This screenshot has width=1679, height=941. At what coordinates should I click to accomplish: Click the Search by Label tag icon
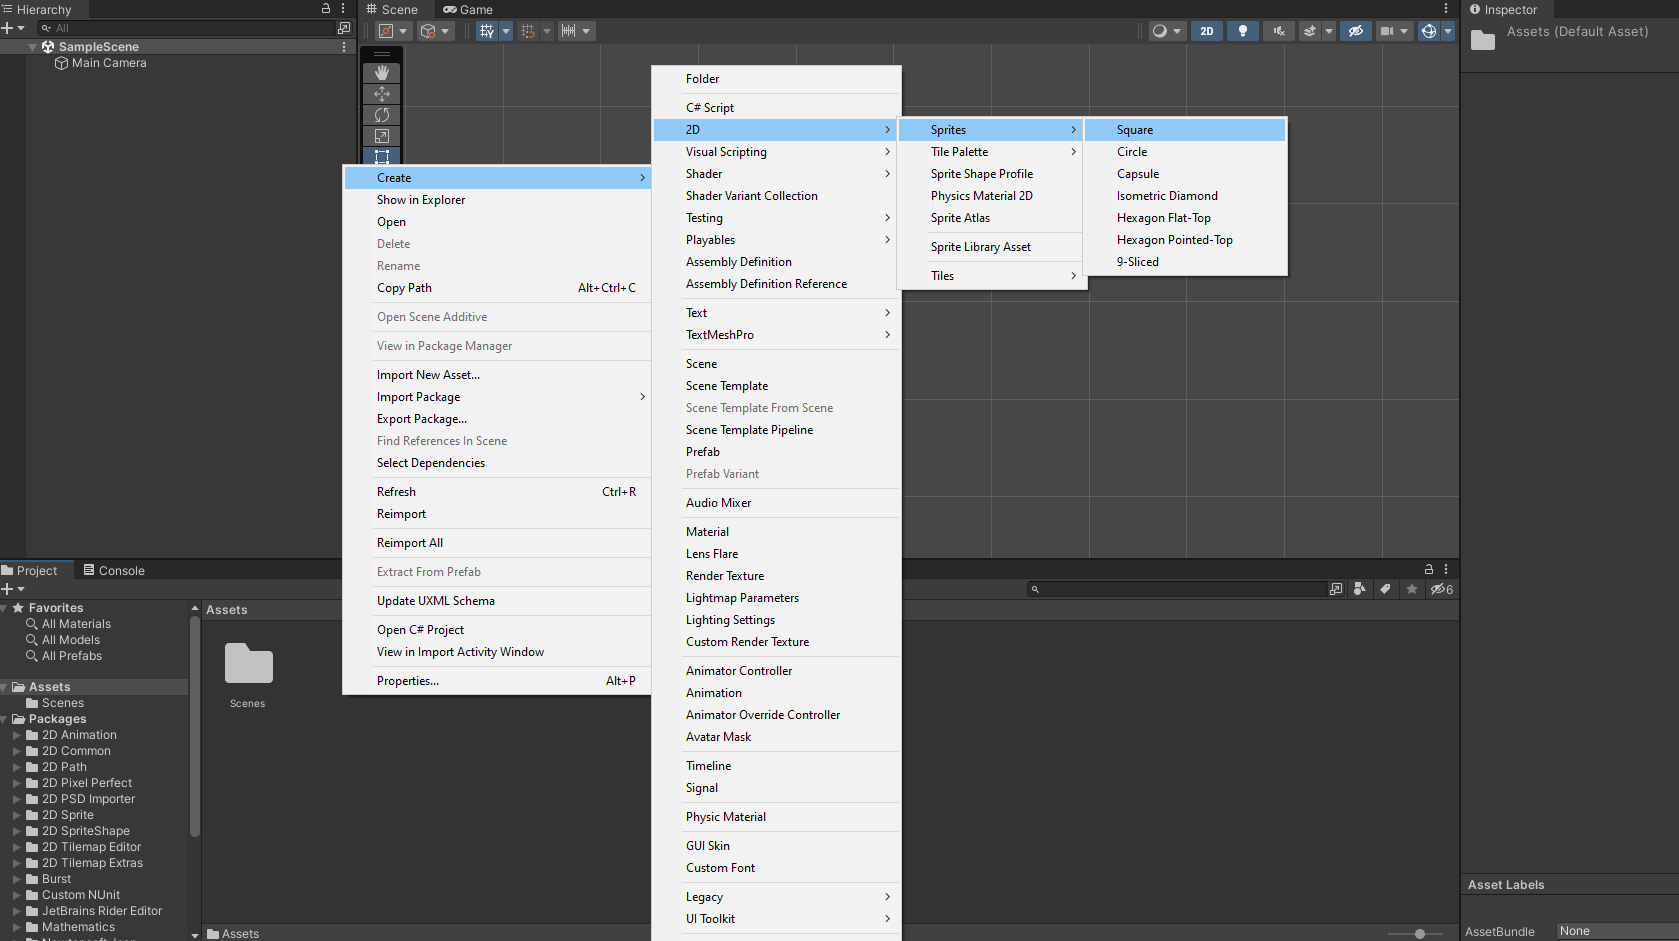1385,589
